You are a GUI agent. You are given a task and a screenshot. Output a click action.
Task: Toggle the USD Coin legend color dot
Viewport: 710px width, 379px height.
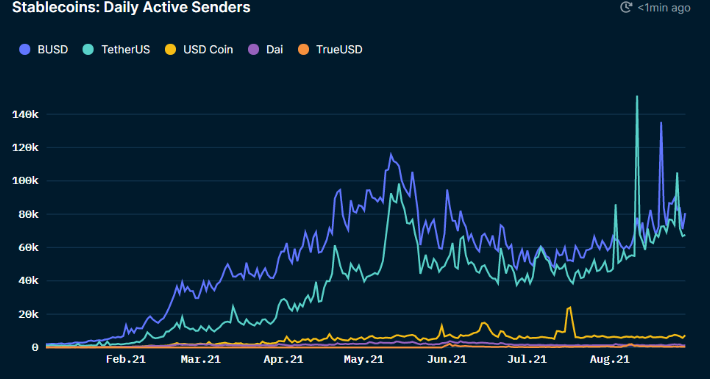click(170, 49)
